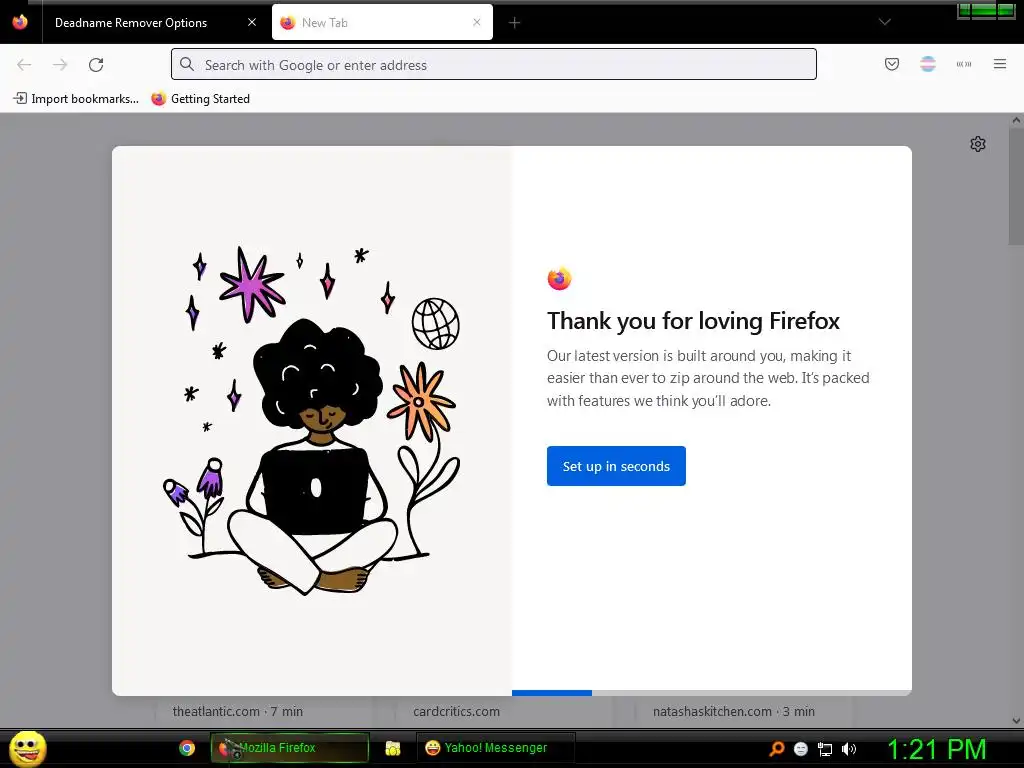Expand the List all tabs chevron
The width and height of the screenshot is (1024, 768).
pos(884,22)
